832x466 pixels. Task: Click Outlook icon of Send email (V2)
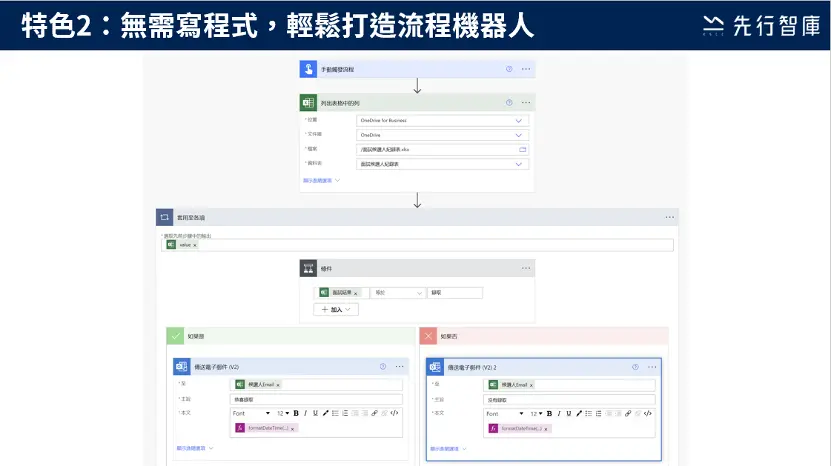pyautogui.click(x=182, y=367)
